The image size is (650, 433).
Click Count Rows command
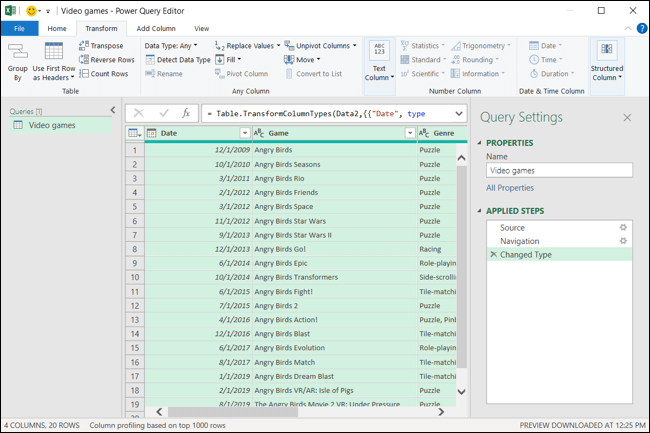[x=104, y=74]
